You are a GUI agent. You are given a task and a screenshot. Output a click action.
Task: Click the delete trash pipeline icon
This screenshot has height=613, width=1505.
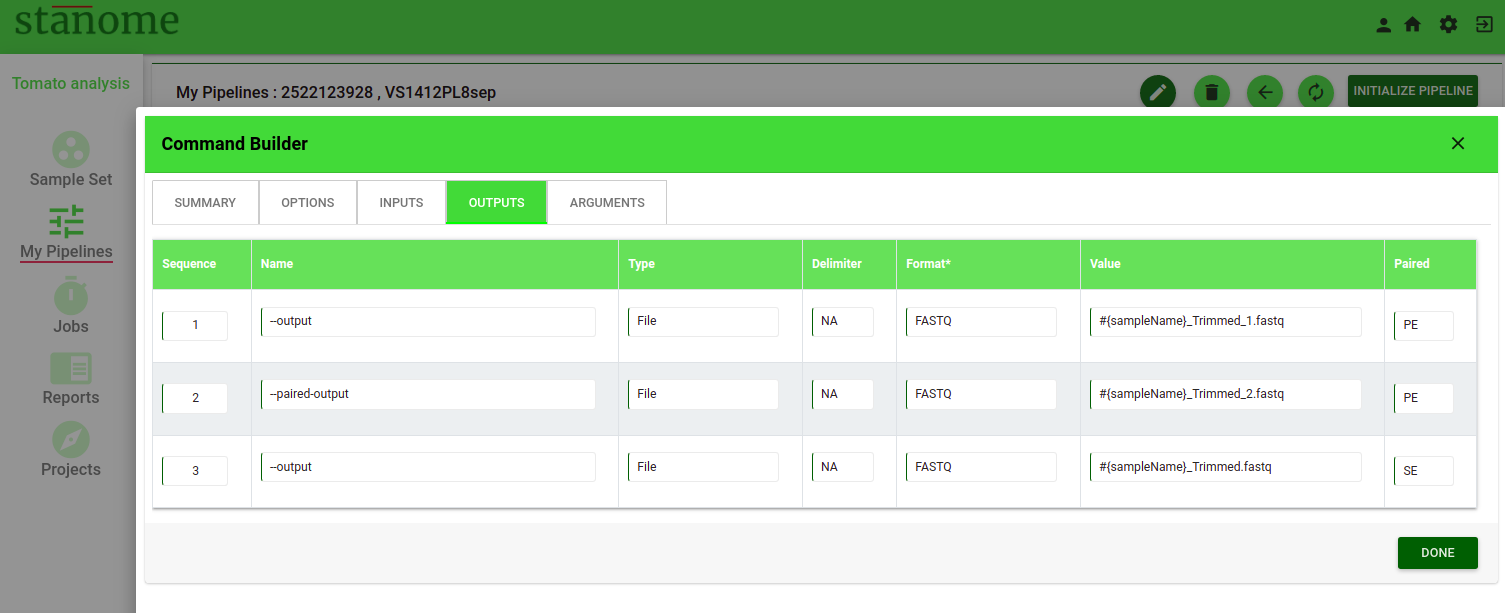(x=1212, y=92)
